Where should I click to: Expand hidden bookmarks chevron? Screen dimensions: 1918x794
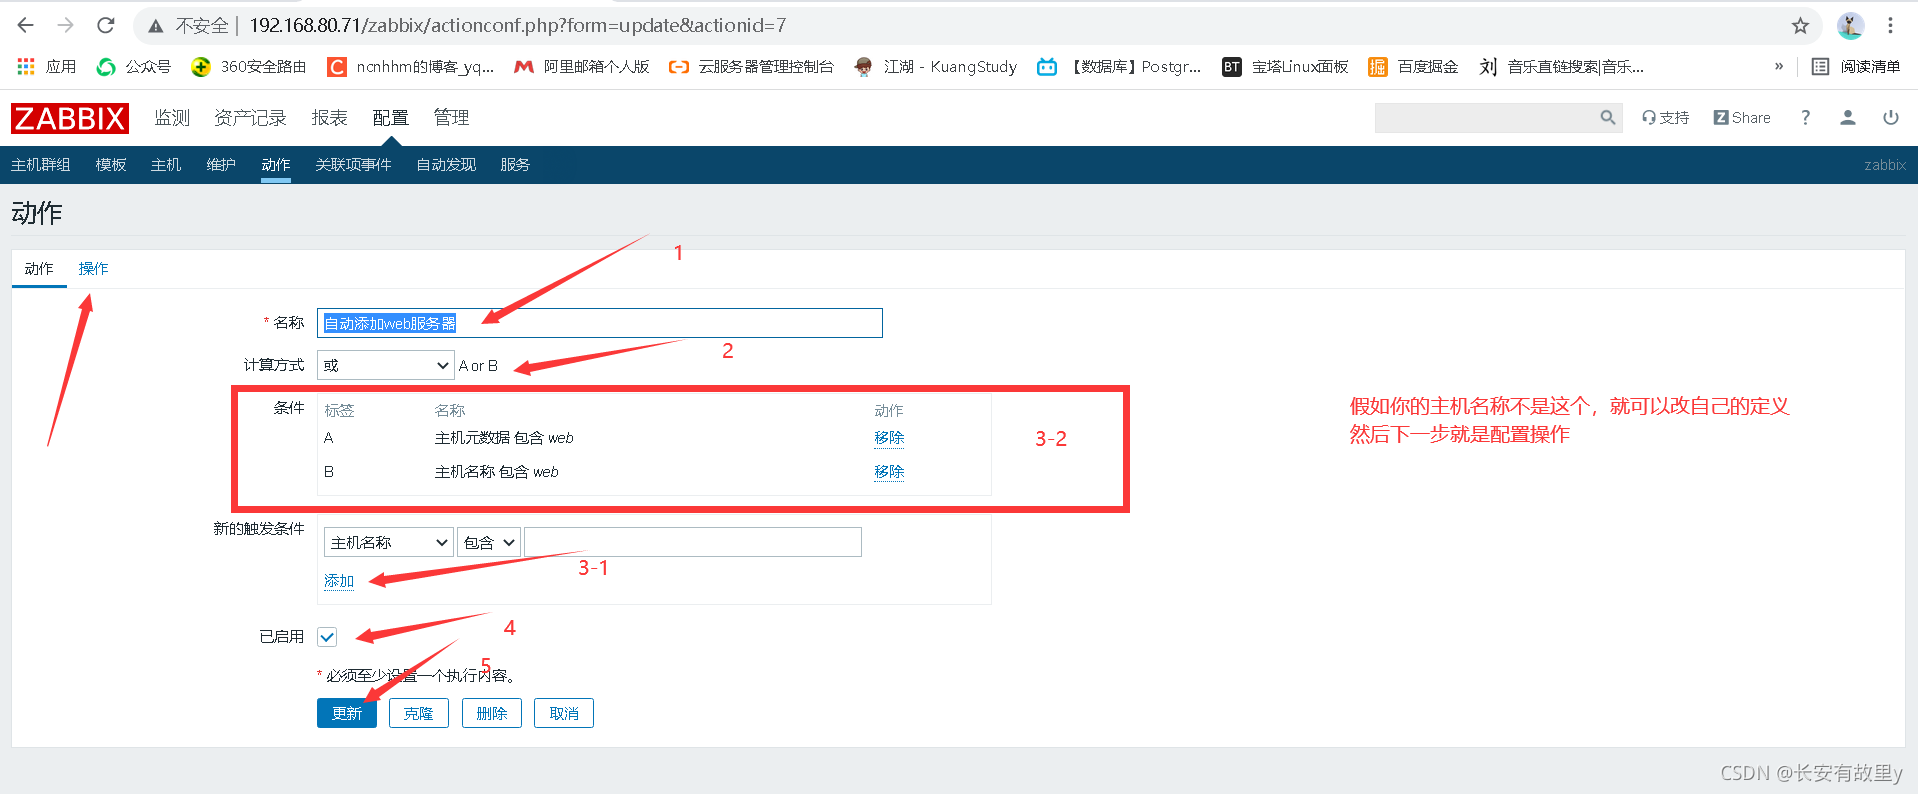click(1779, 66)
